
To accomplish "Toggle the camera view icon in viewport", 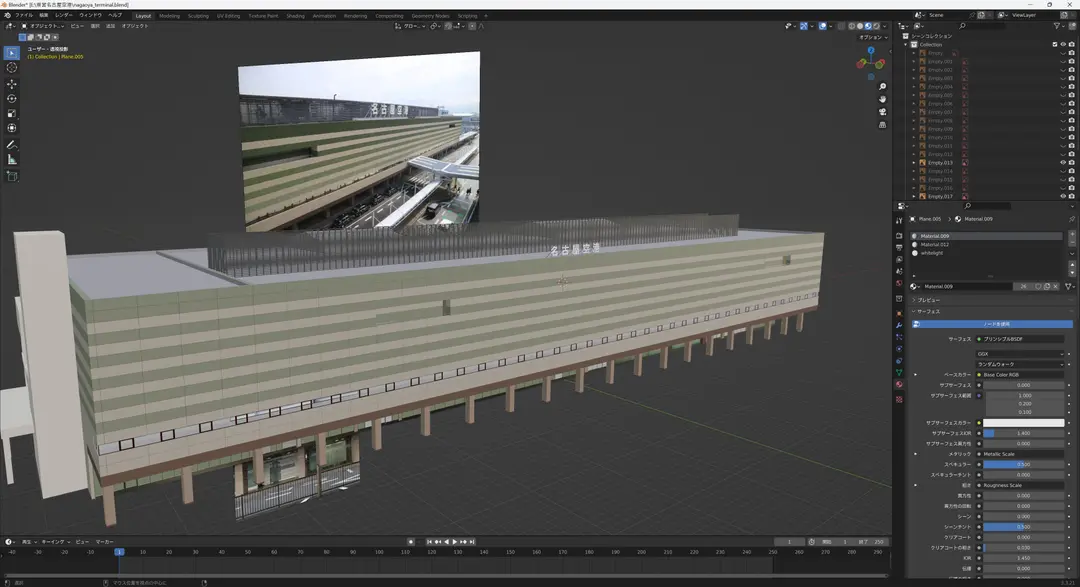I will pyautogui.click(x=882, y=112).
